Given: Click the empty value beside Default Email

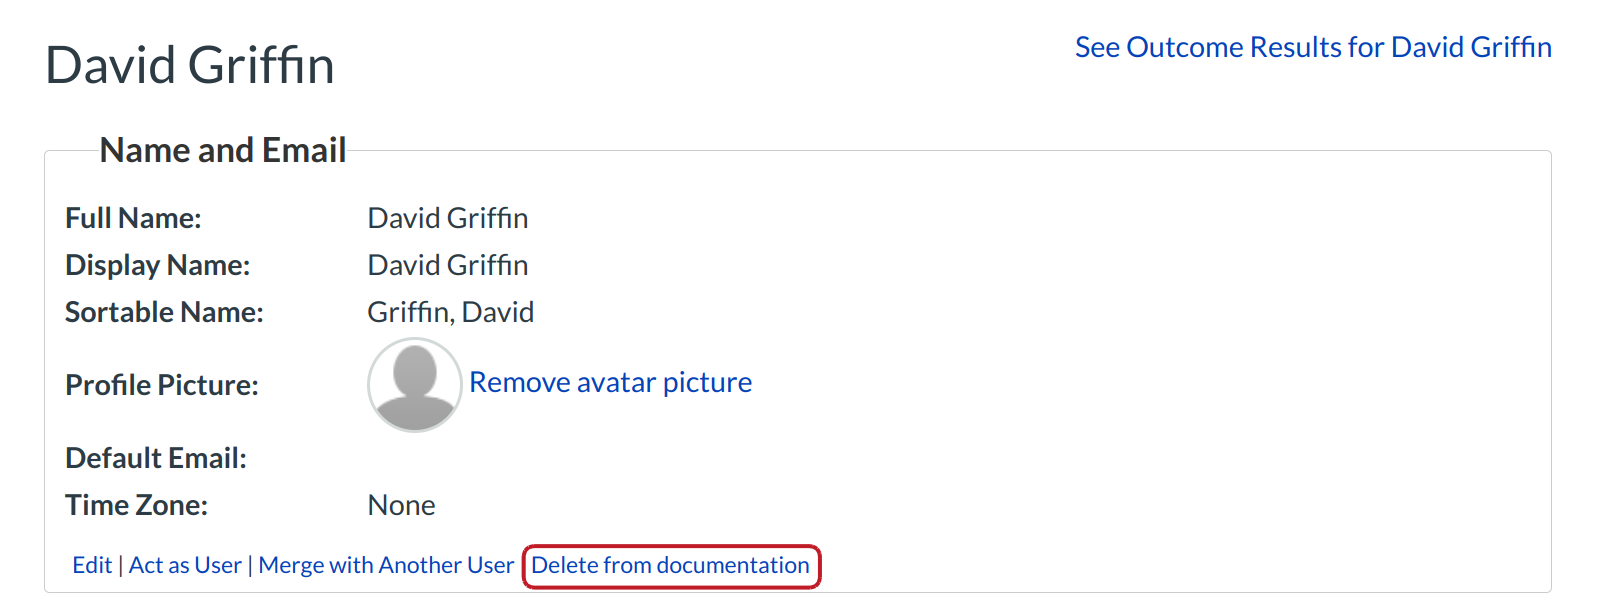Looking at the screenshot, I should point(450,458).
